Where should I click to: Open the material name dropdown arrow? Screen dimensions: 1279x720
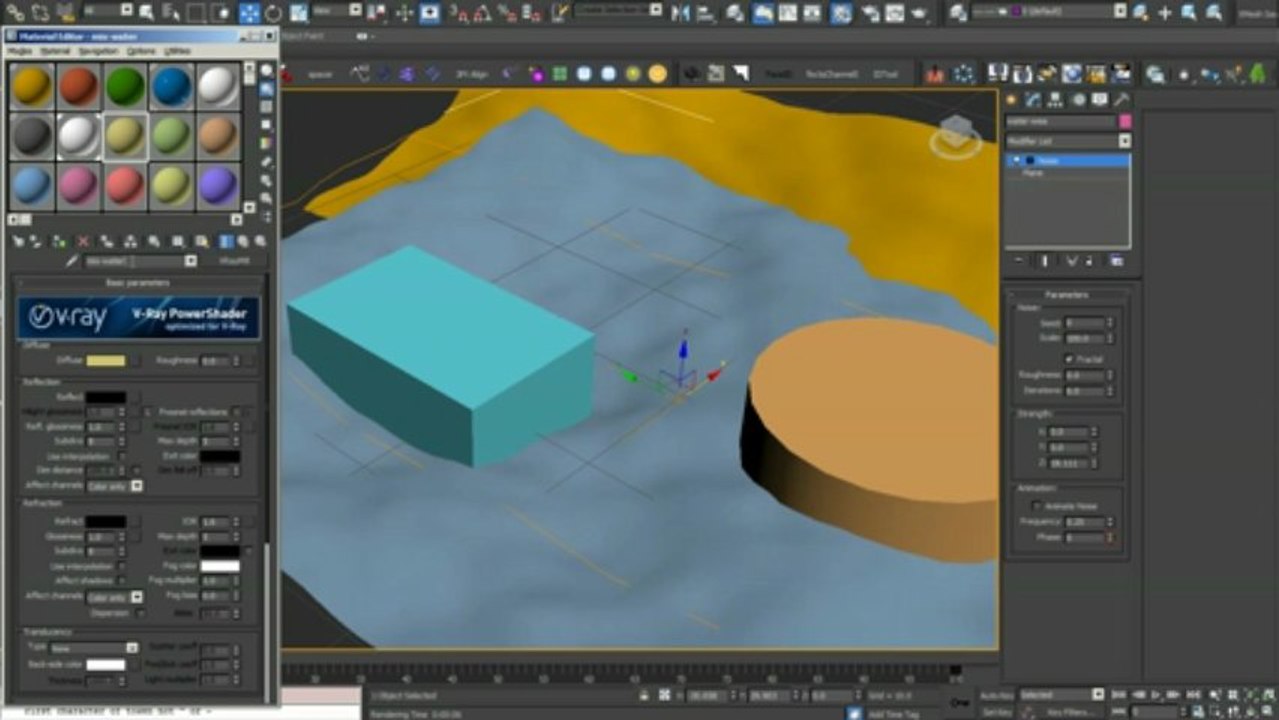pos(191,261)
